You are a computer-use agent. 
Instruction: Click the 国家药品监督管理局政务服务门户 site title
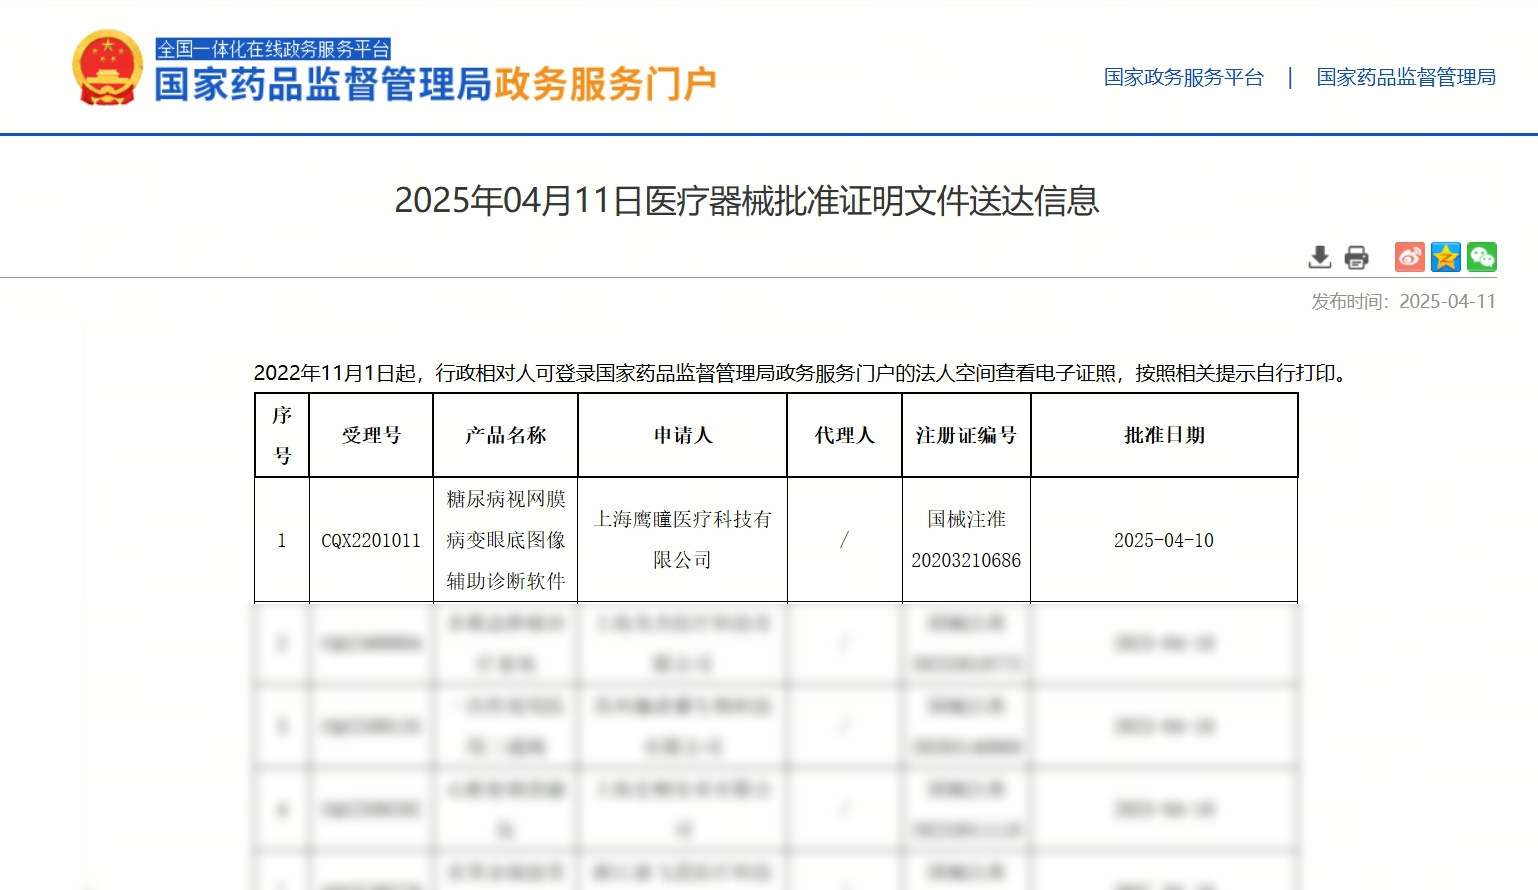click(x=435, y=84)
